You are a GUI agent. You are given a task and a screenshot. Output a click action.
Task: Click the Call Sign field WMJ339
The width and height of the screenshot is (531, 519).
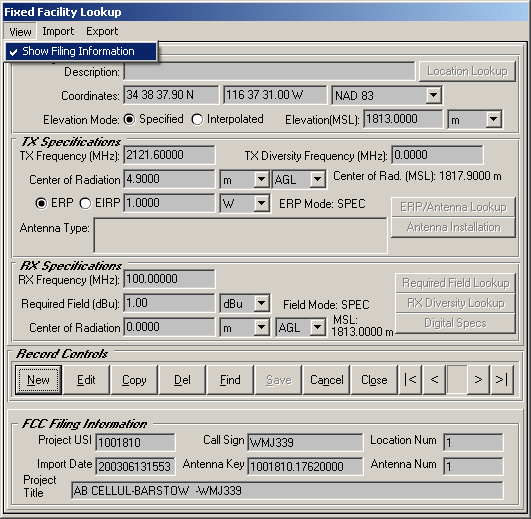point(305,442)
